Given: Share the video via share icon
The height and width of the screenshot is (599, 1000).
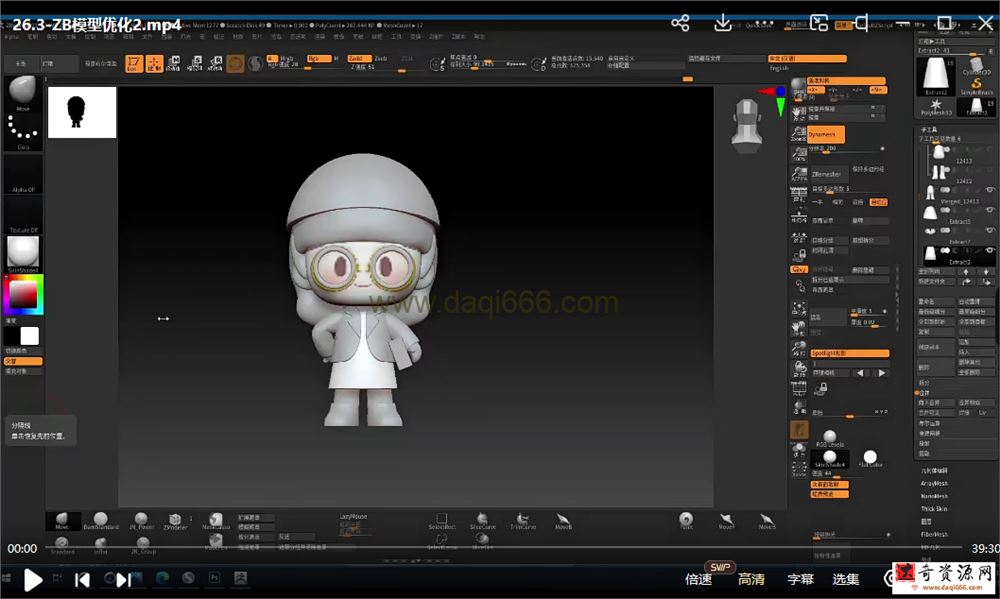Looking at the screenshot, I should [x=680, y=24].
